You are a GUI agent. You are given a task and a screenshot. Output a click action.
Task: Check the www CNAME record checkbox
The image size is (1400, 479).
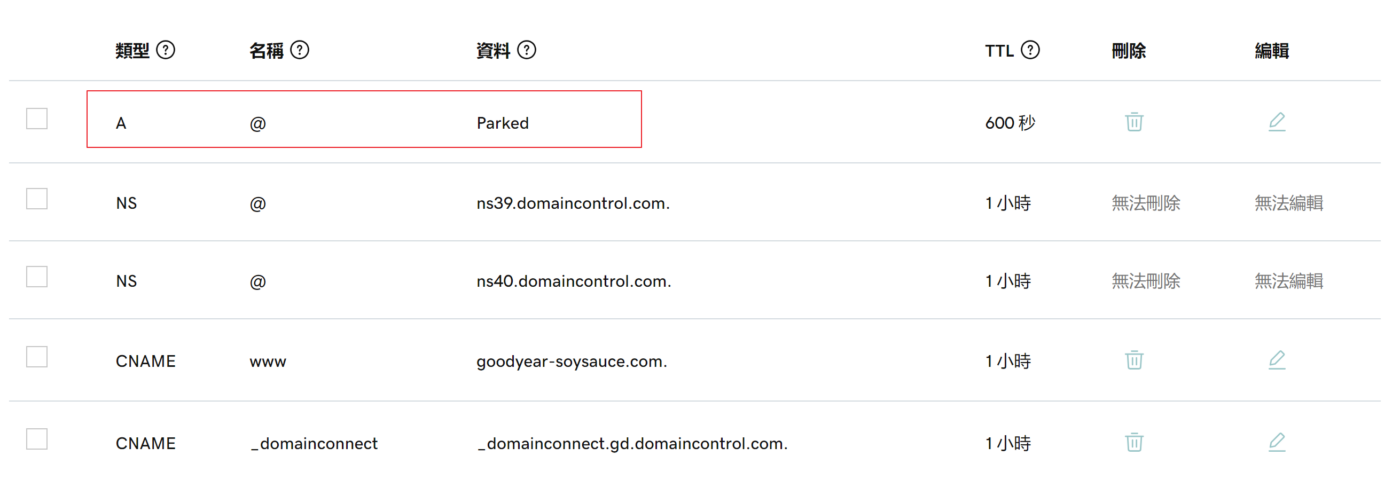[x=37, y=357]
